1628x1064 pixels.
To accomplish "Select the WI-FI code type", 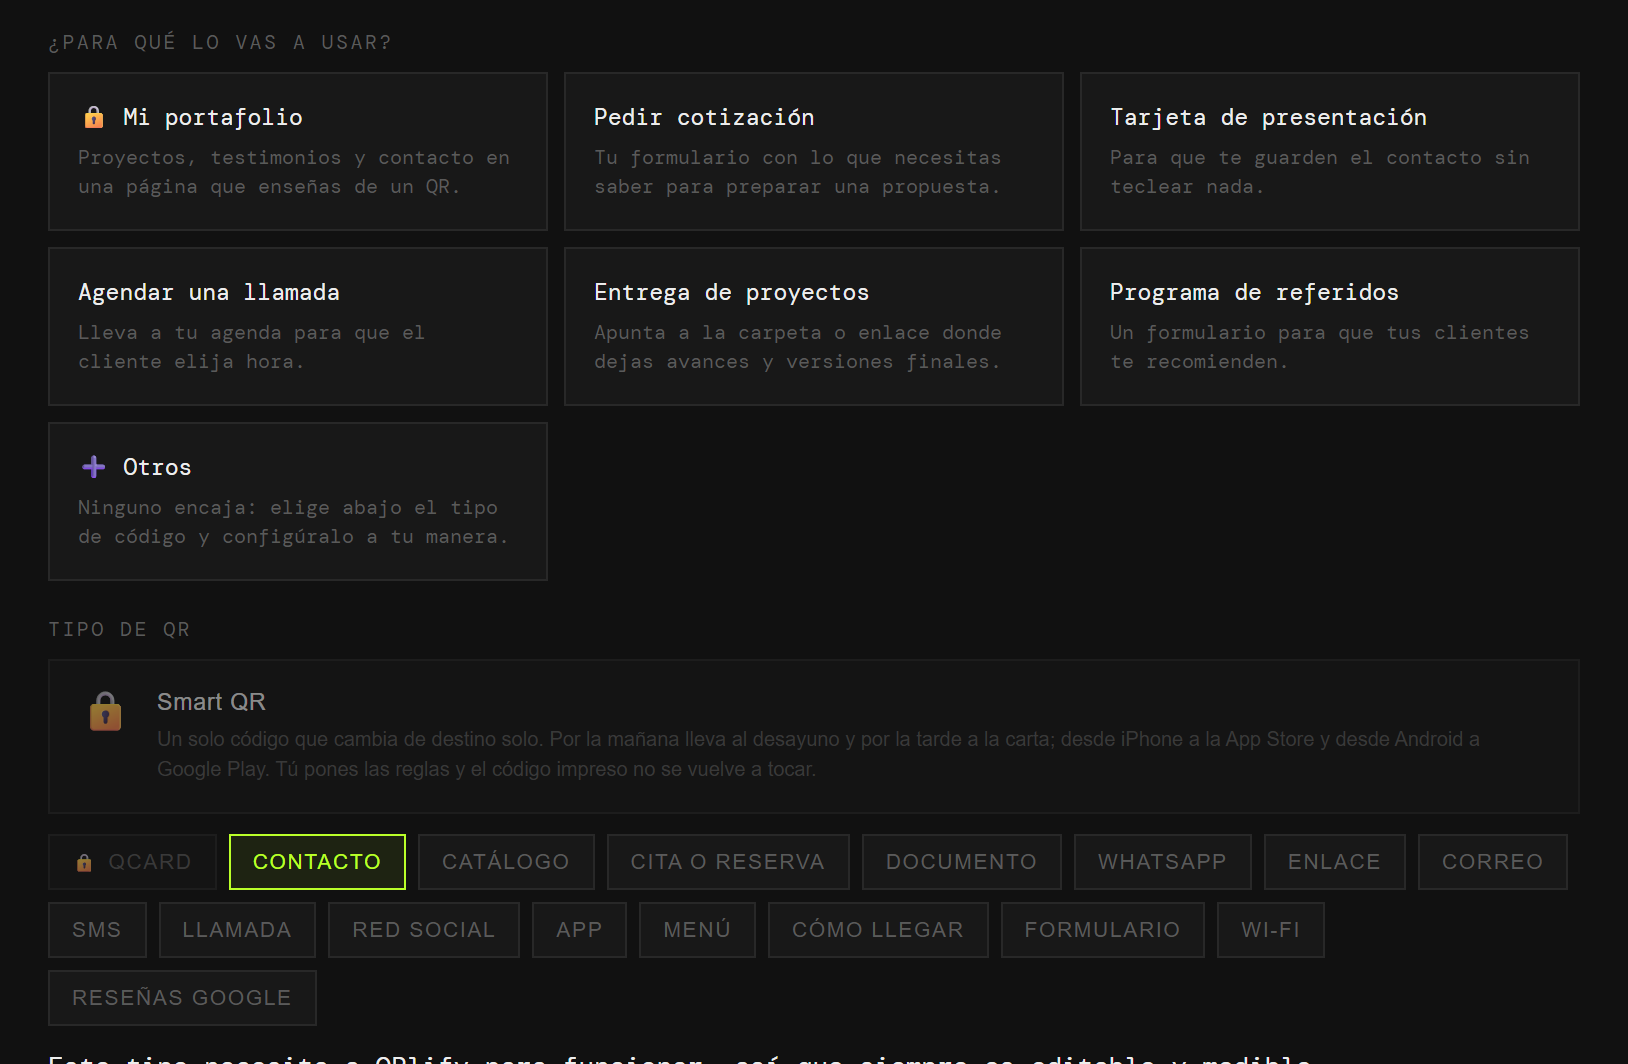I will (x=1271, y=930).
